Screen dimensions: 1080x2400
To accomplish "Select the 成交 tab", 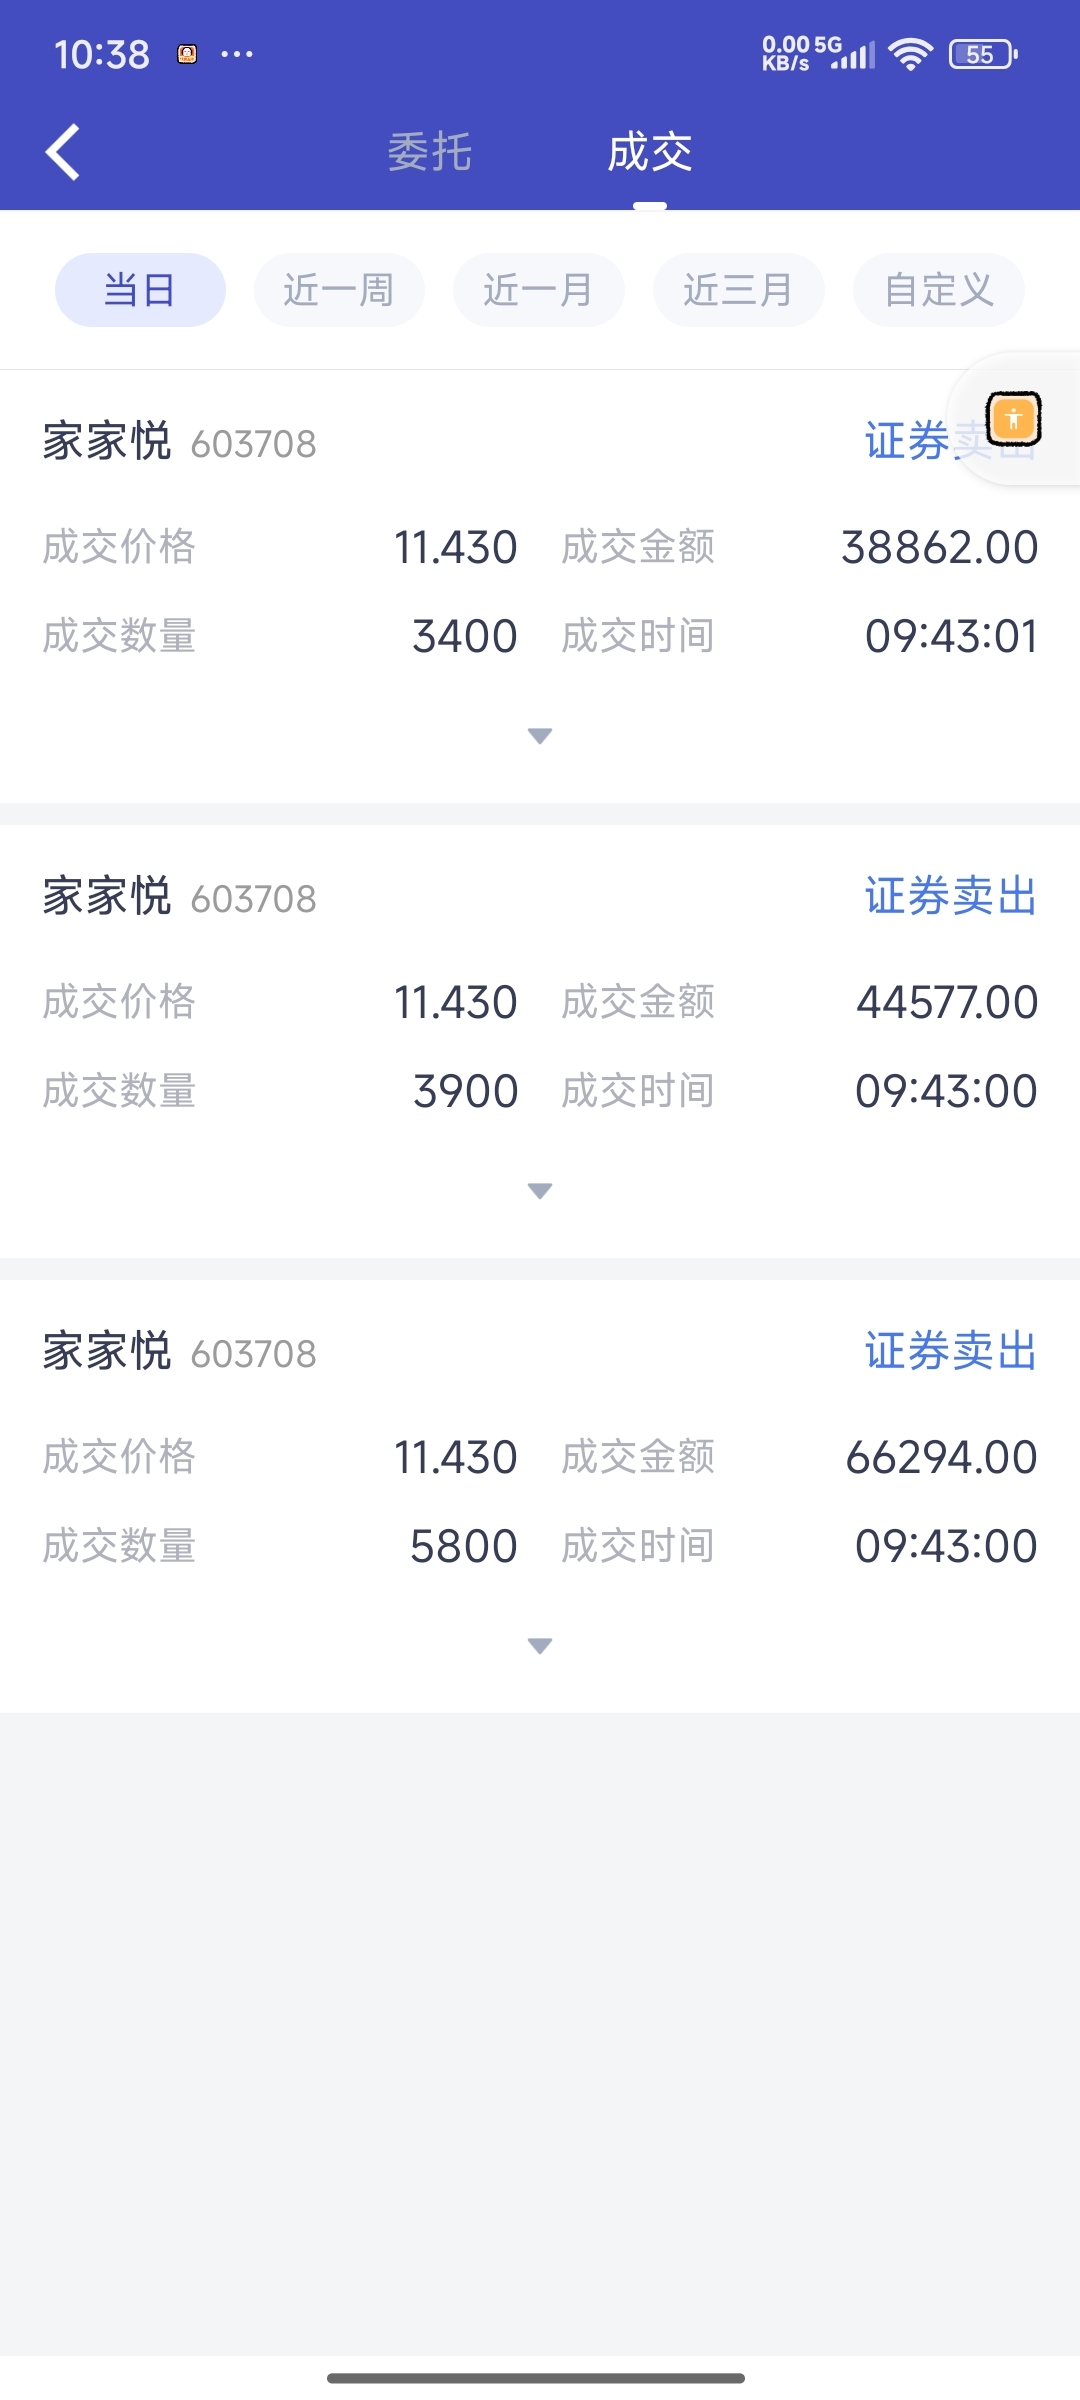I will pyautogui.click(x=650, y=153).
